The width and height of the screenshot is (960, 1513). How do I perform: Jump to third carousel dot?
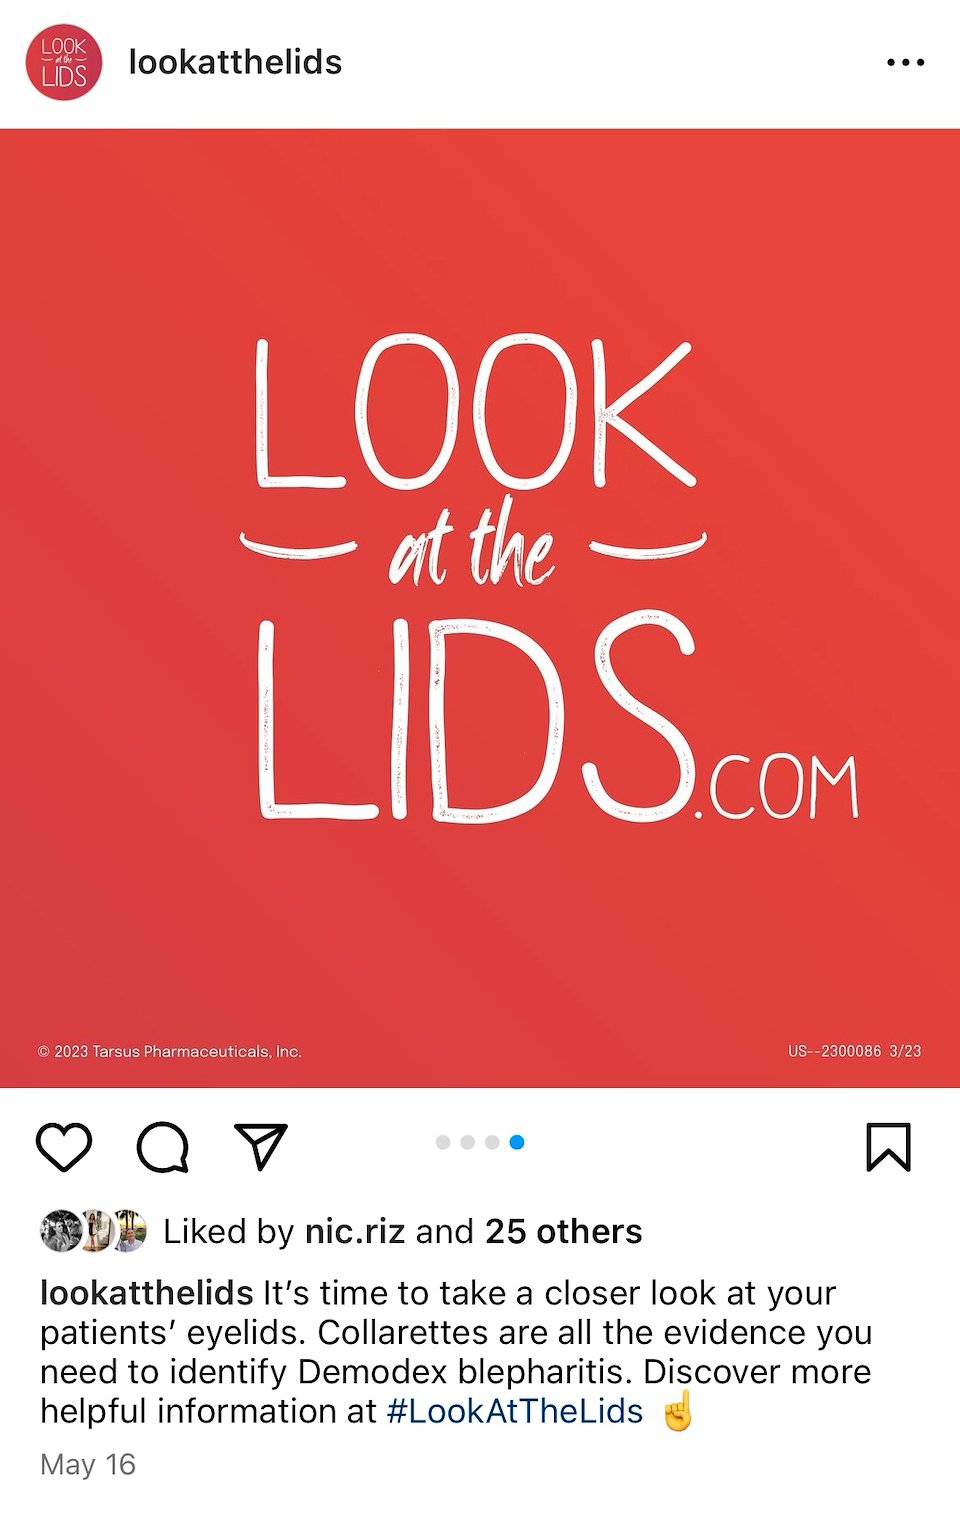492,1142
